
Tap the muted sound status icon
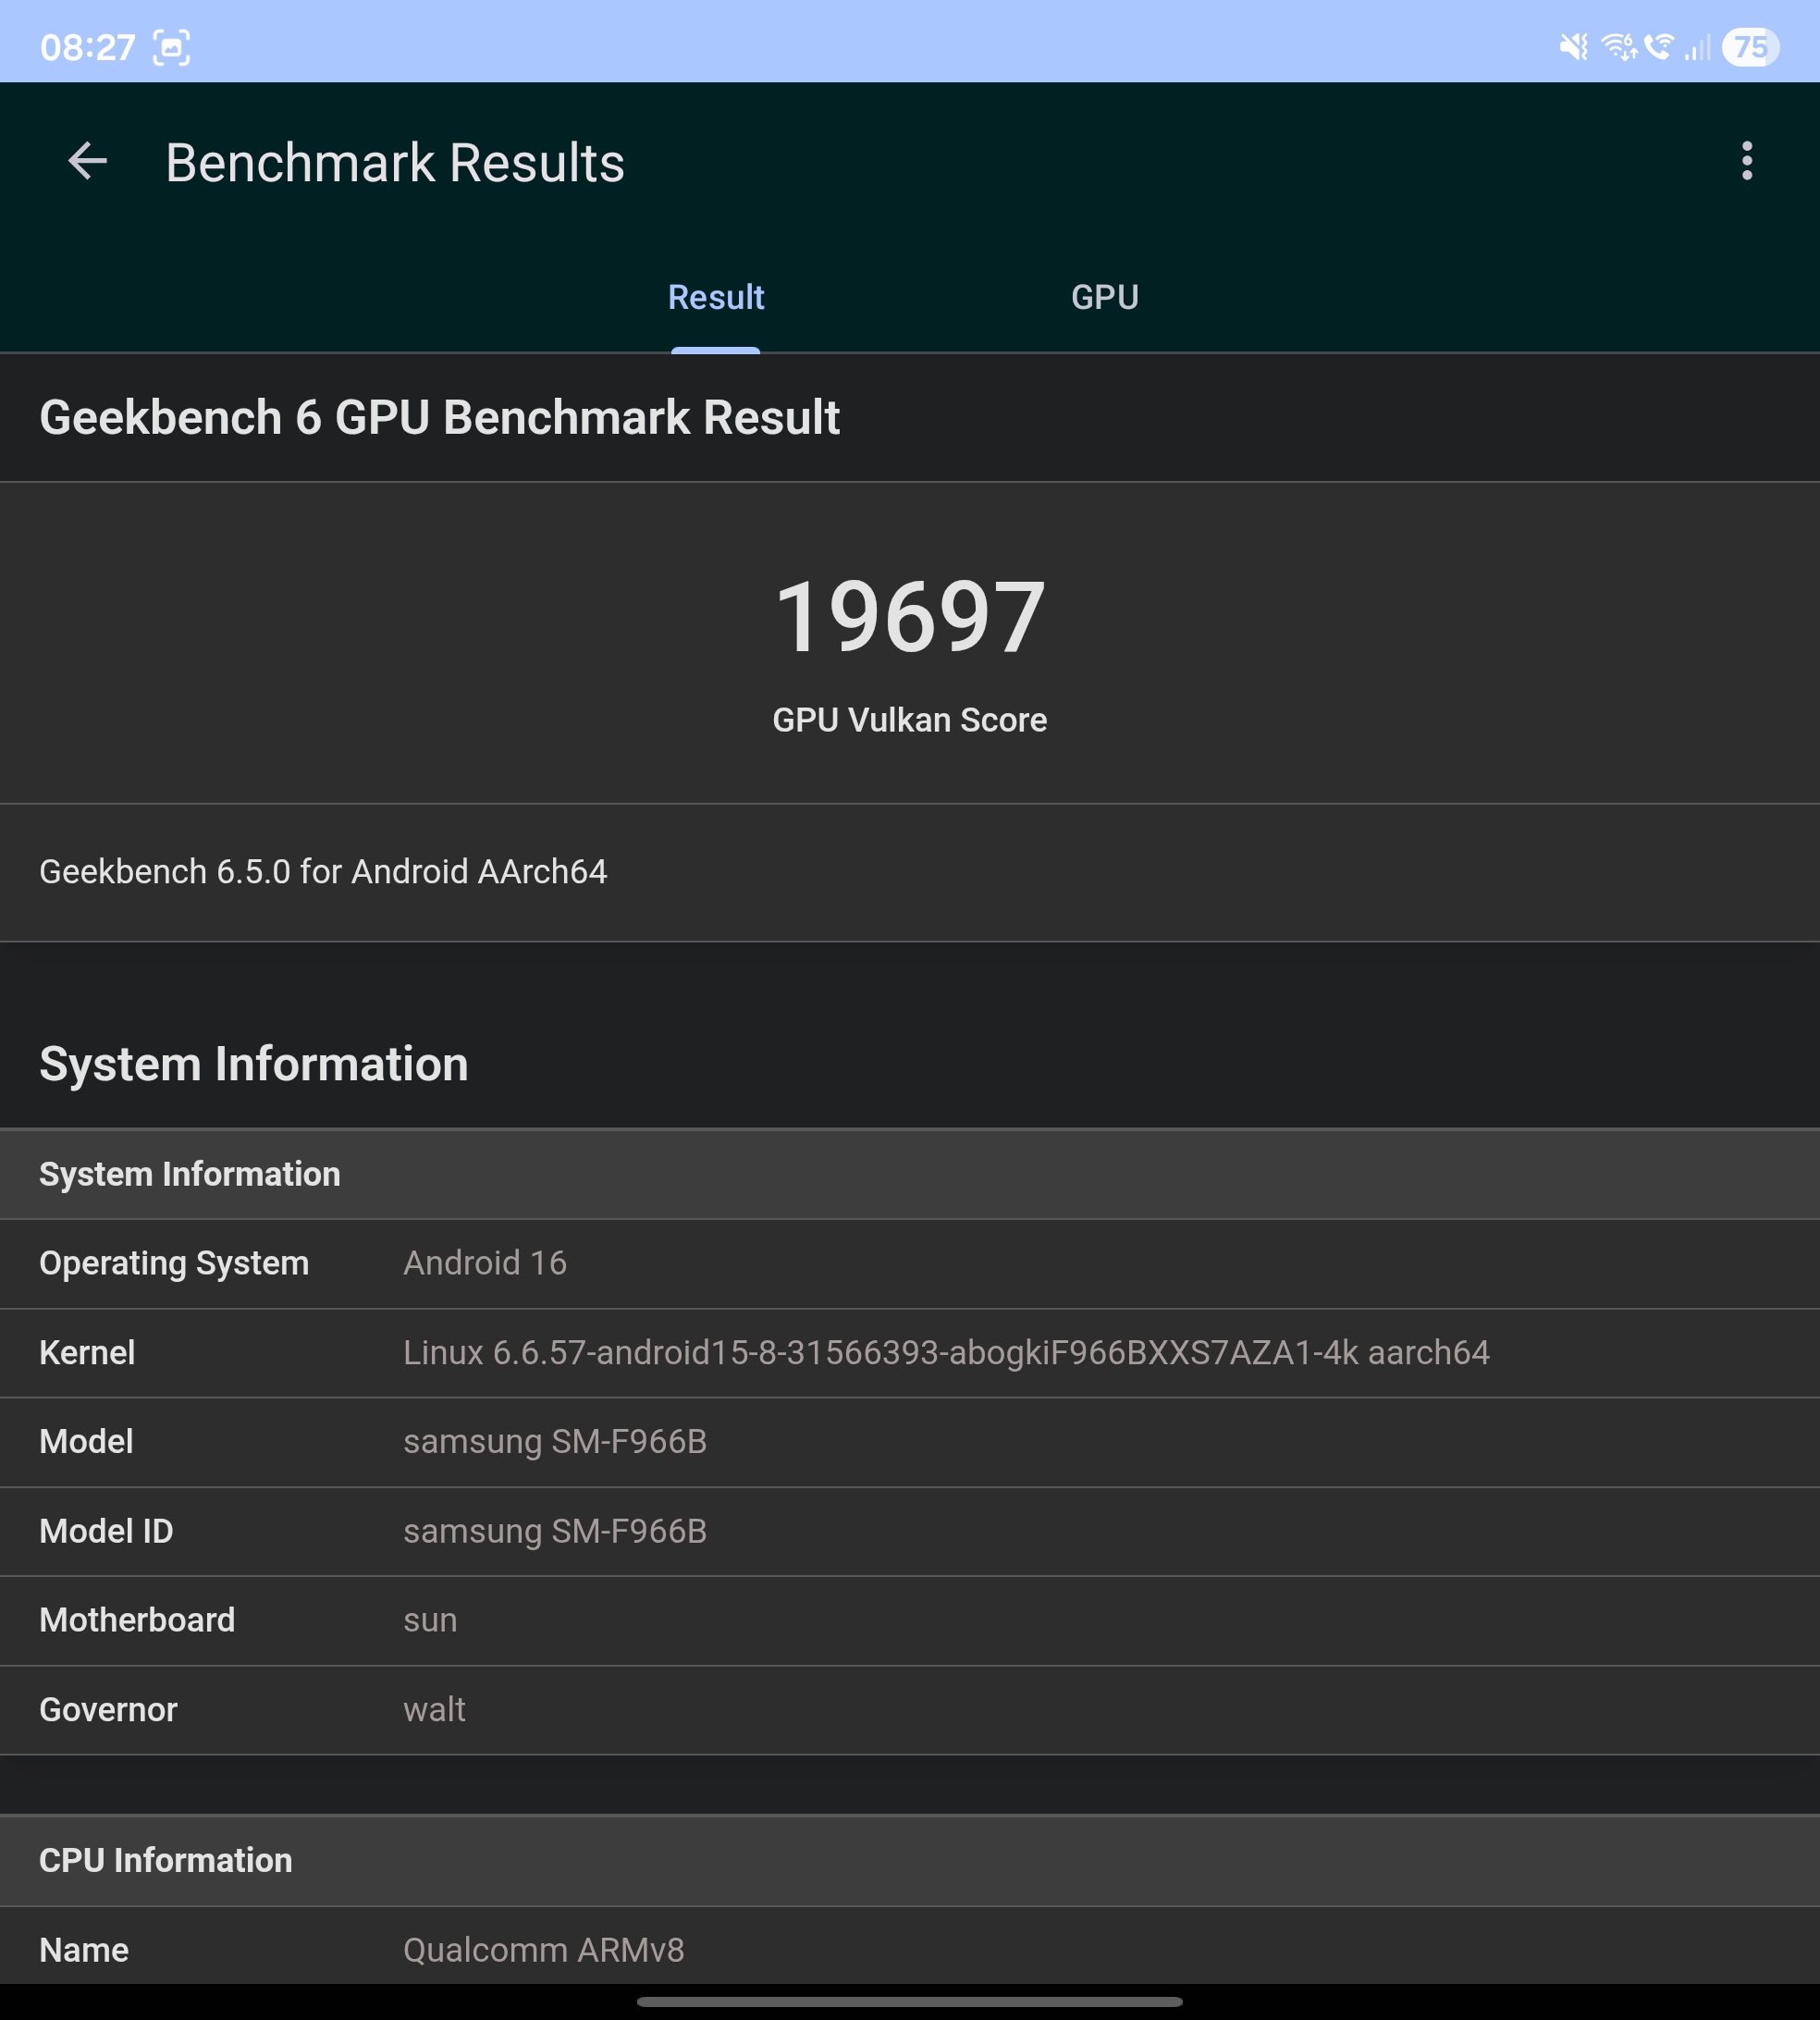point(1573,47)
